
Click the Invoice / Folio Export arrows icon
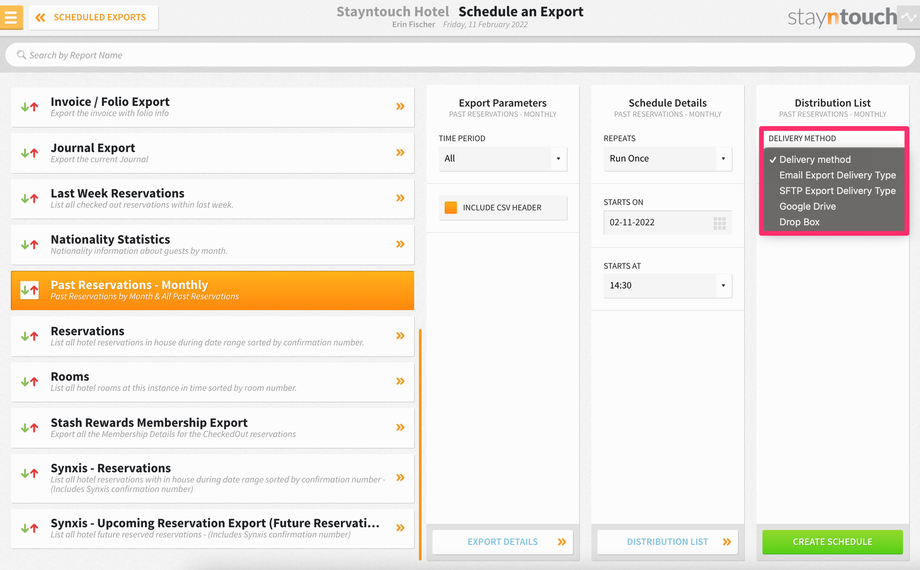pyautogui.click(x=29, y=107)
